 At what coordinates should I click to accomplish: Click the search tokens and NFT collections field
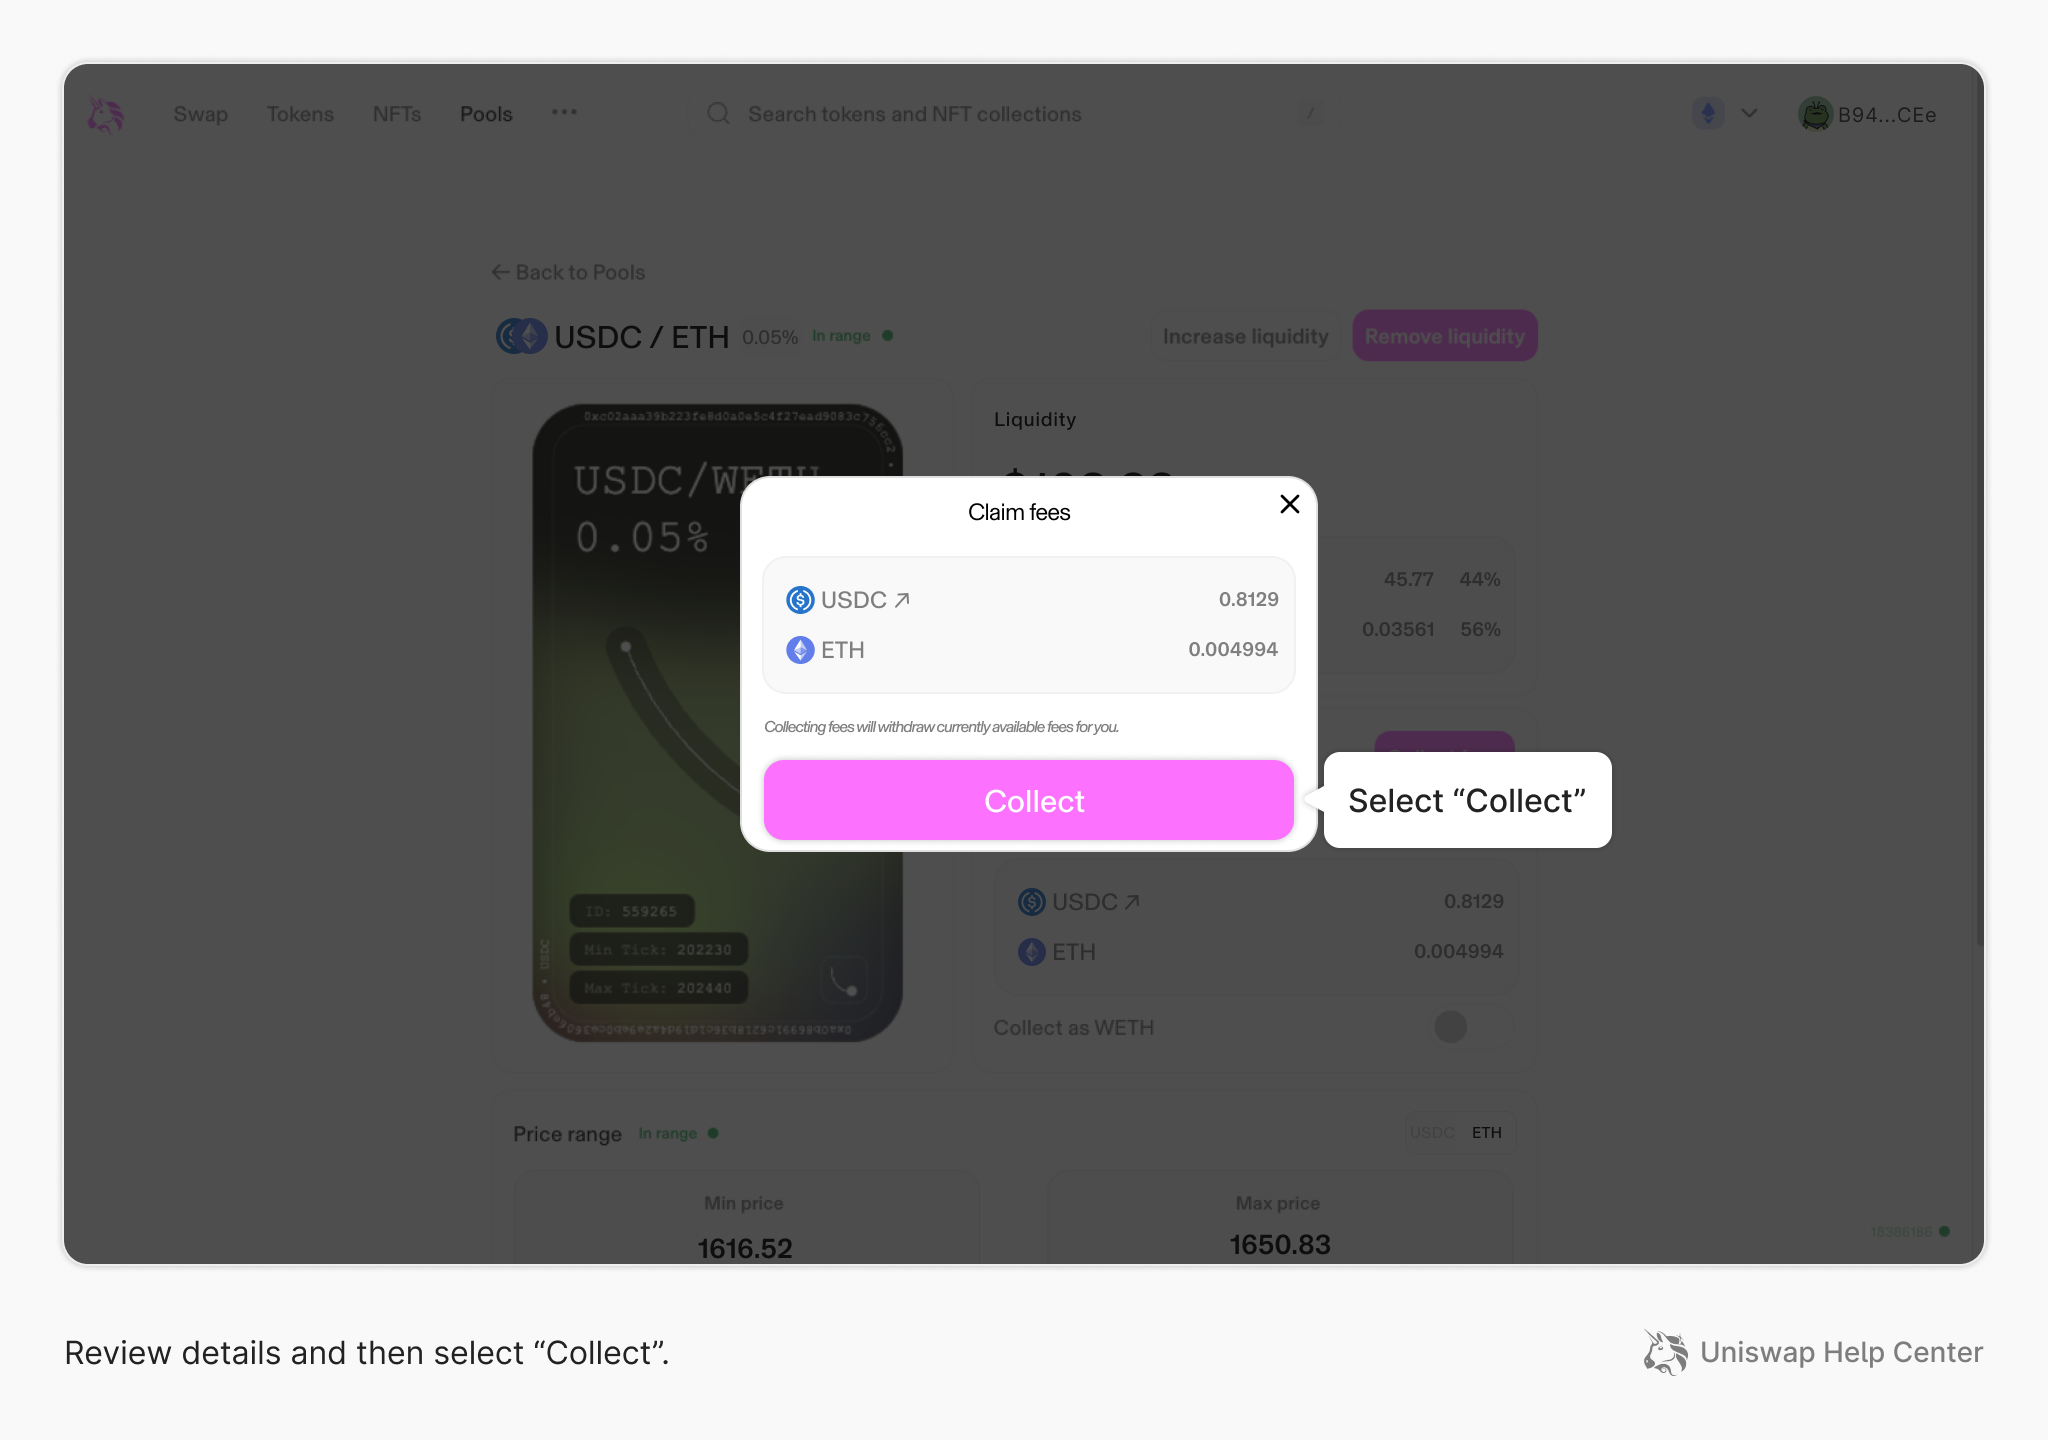coord(1010,114)
